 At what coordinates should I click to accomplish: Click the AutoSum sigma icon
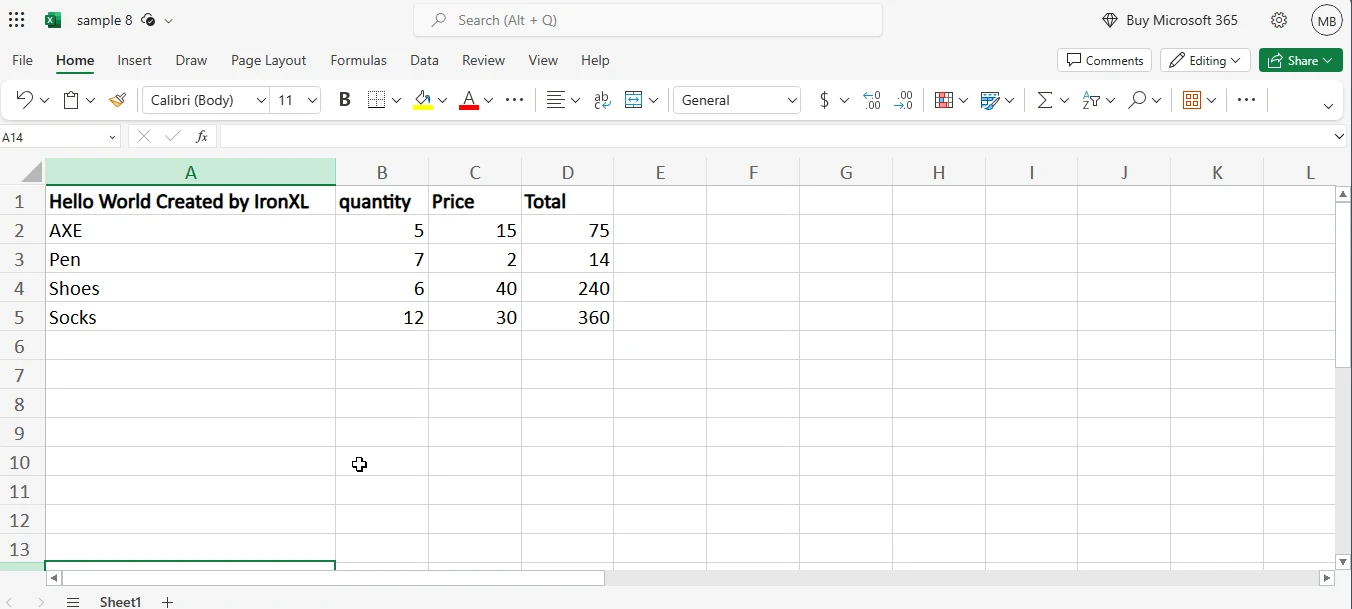point(1044,100)
